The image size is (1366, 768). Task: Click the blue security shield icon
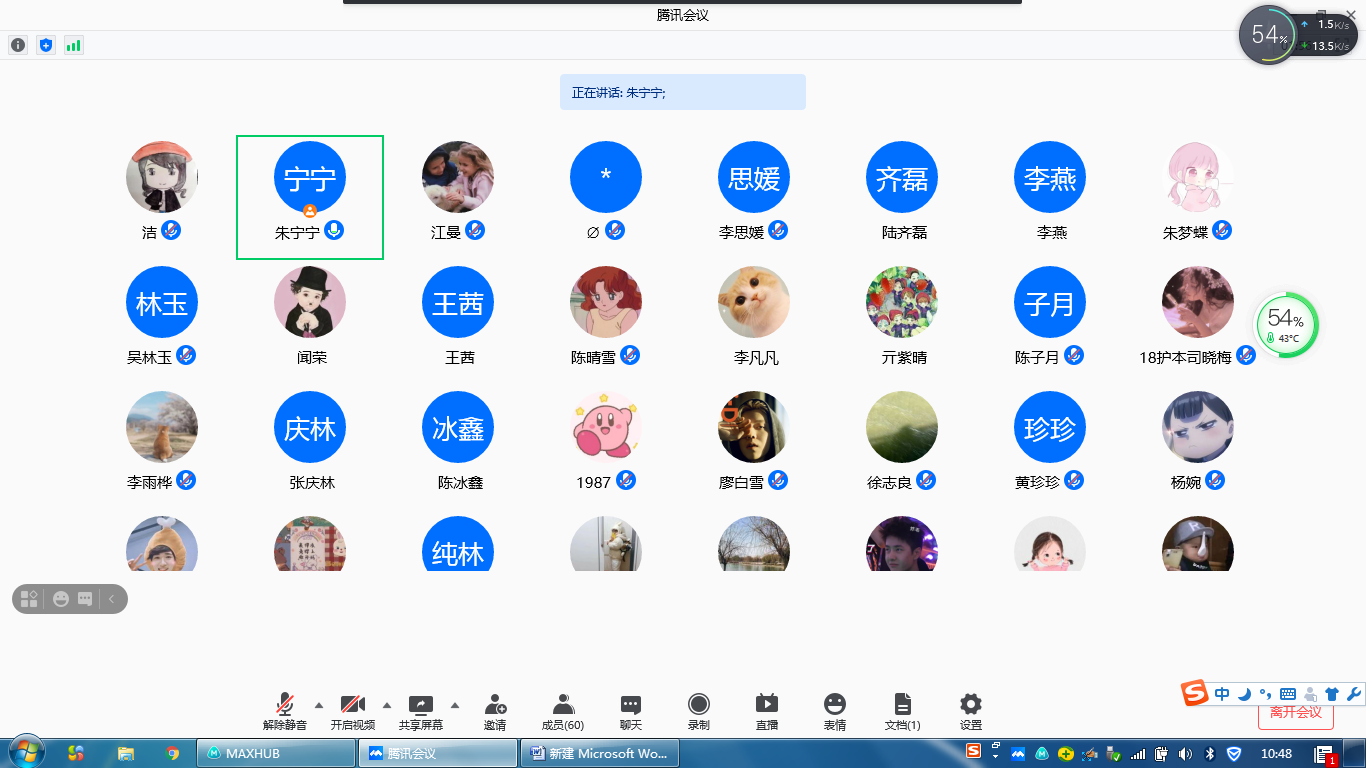(x=46, y=45)
